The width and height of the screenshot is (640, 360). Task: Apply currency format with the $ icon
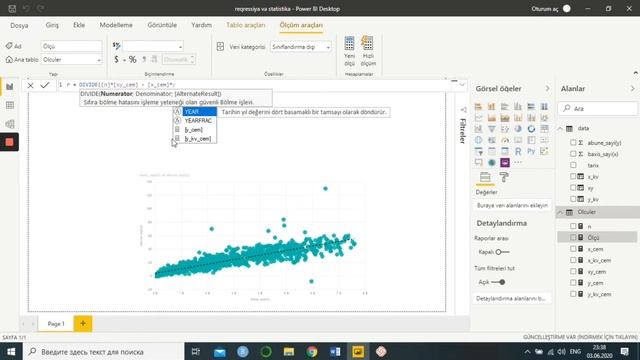point(116,60)
